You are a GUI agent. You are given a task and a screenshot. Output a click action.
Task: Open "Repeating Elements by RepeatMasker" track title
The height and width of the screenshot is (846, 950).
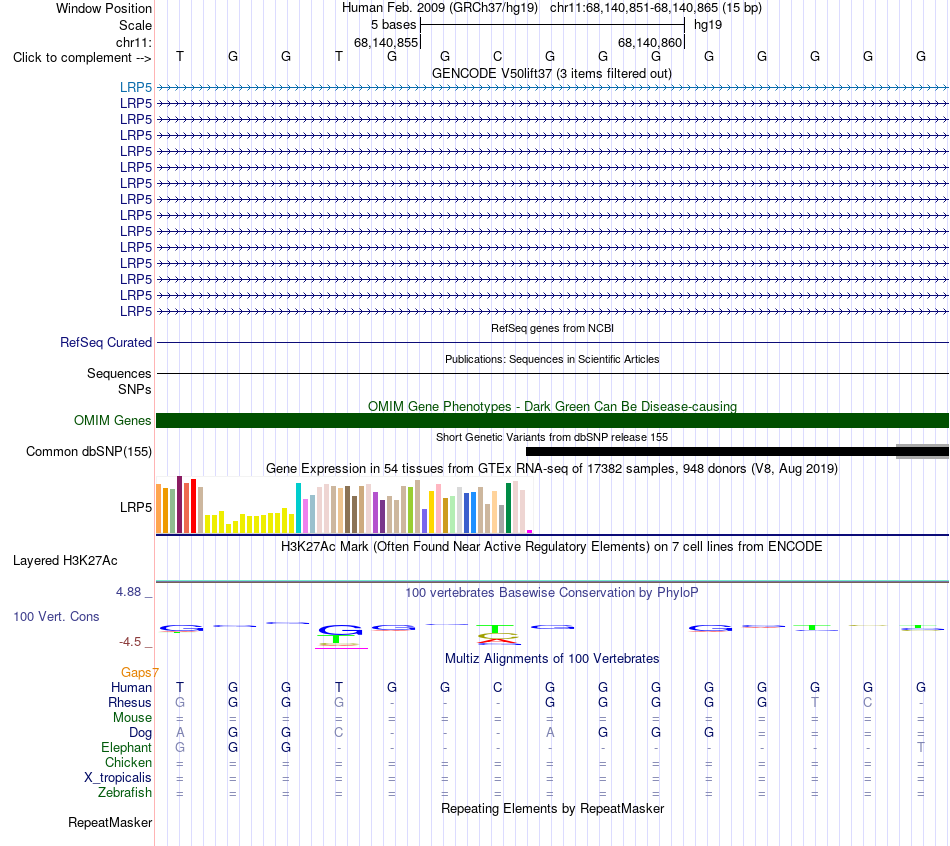pos(552,808)
